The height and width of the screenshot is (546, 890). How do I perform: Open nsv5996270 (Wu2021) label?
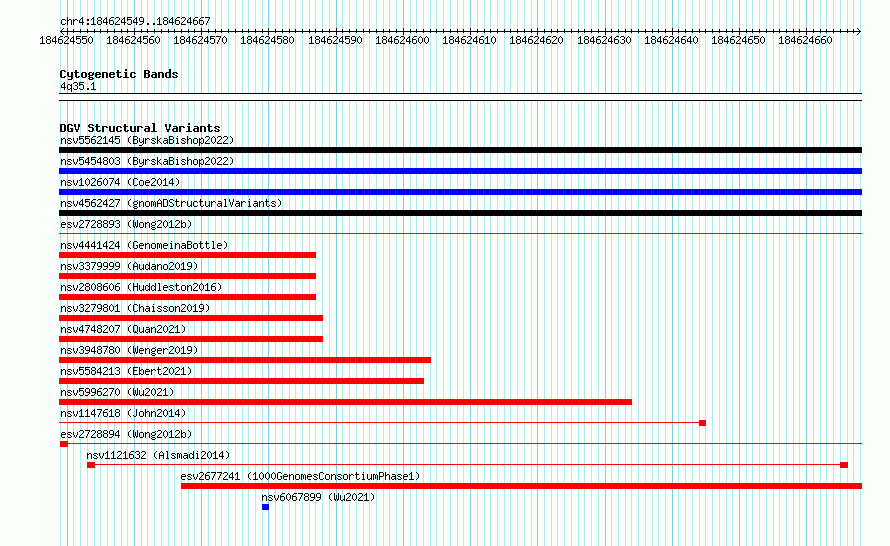[117, 392]
